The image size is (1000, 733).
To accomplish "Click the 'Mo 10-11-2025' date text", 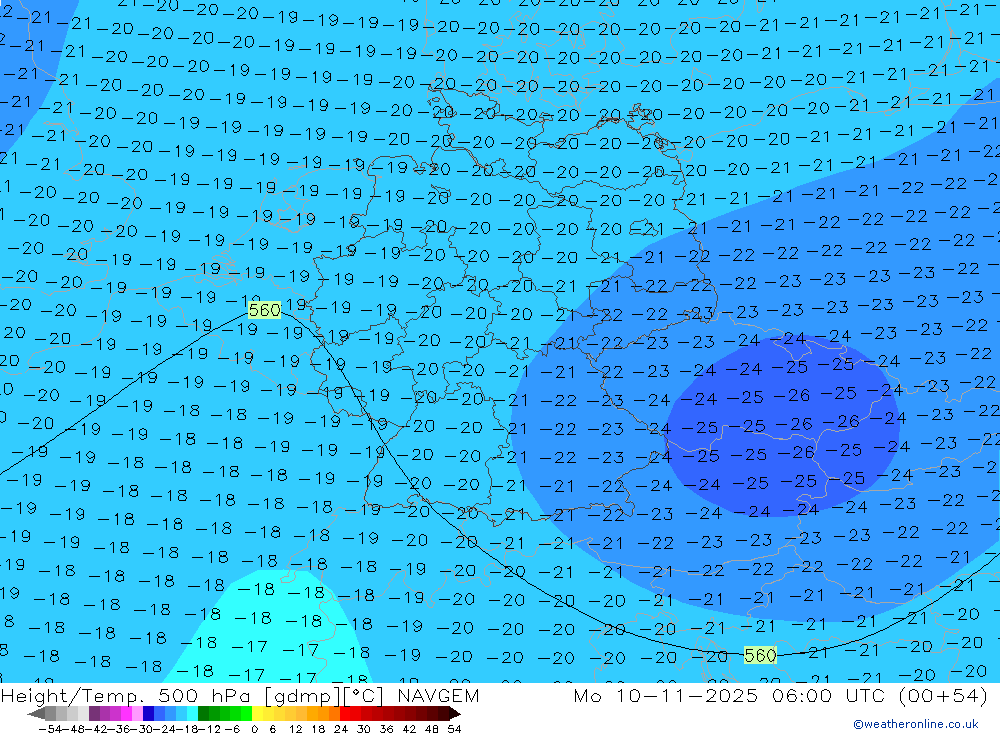I will [x=665, y=695].
